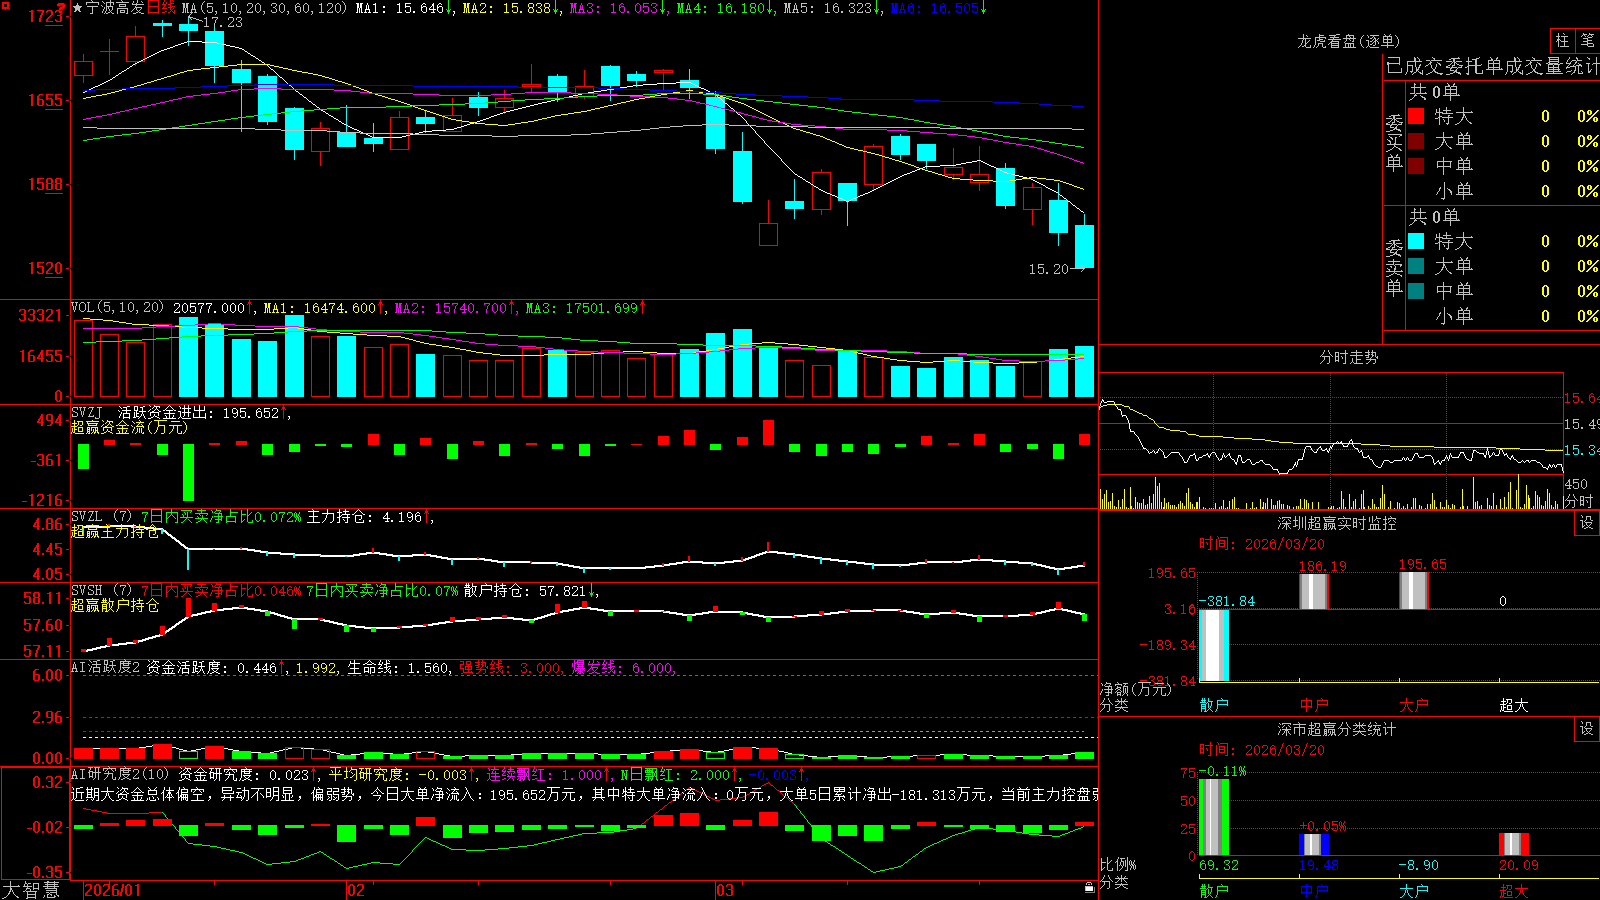The width and height of the screenshot is (1600, 900).
Task: Click the star icon before 宁波高发
Action: coord(77,8)
